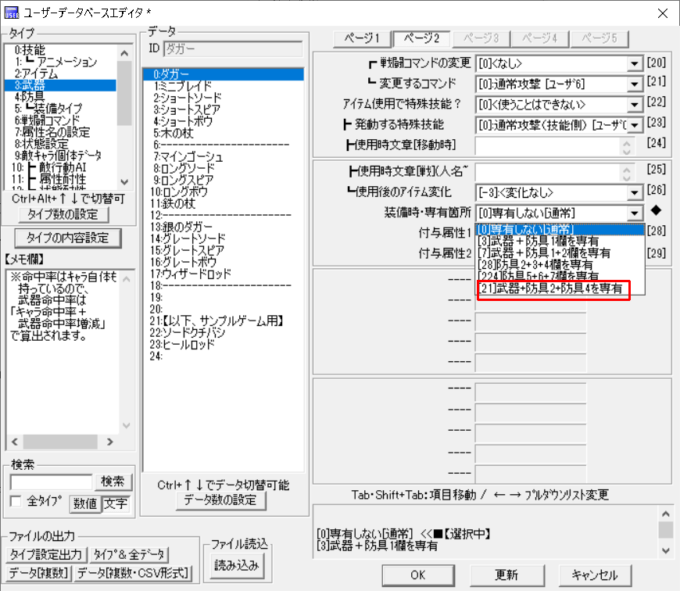Switch to the ページ1 tab
The height and width of the screenshot is (591, 680).
pos(363,39)
